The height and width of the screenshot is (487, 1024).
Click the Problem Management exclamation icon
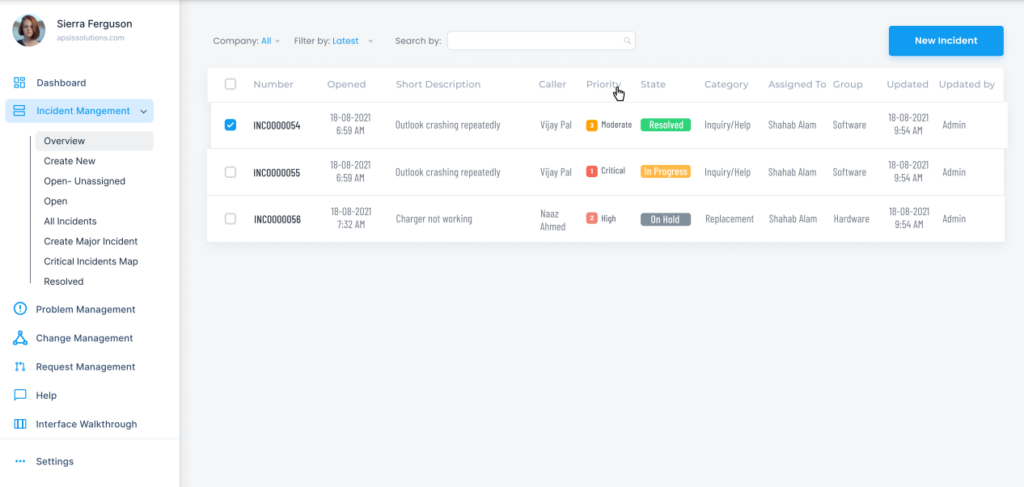pyautogui.click(x=20, y=309)
